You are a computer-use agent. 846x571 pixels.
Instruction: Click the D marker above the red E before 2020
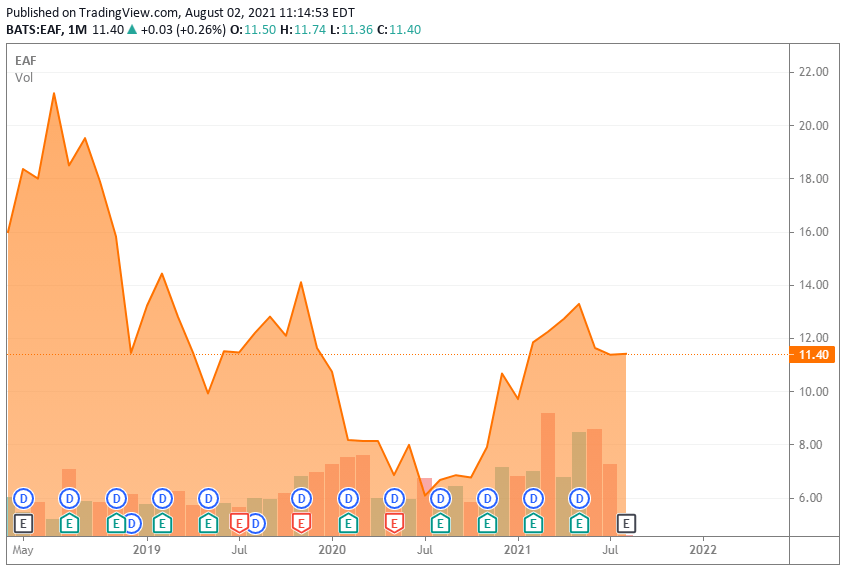coord(302,499)
